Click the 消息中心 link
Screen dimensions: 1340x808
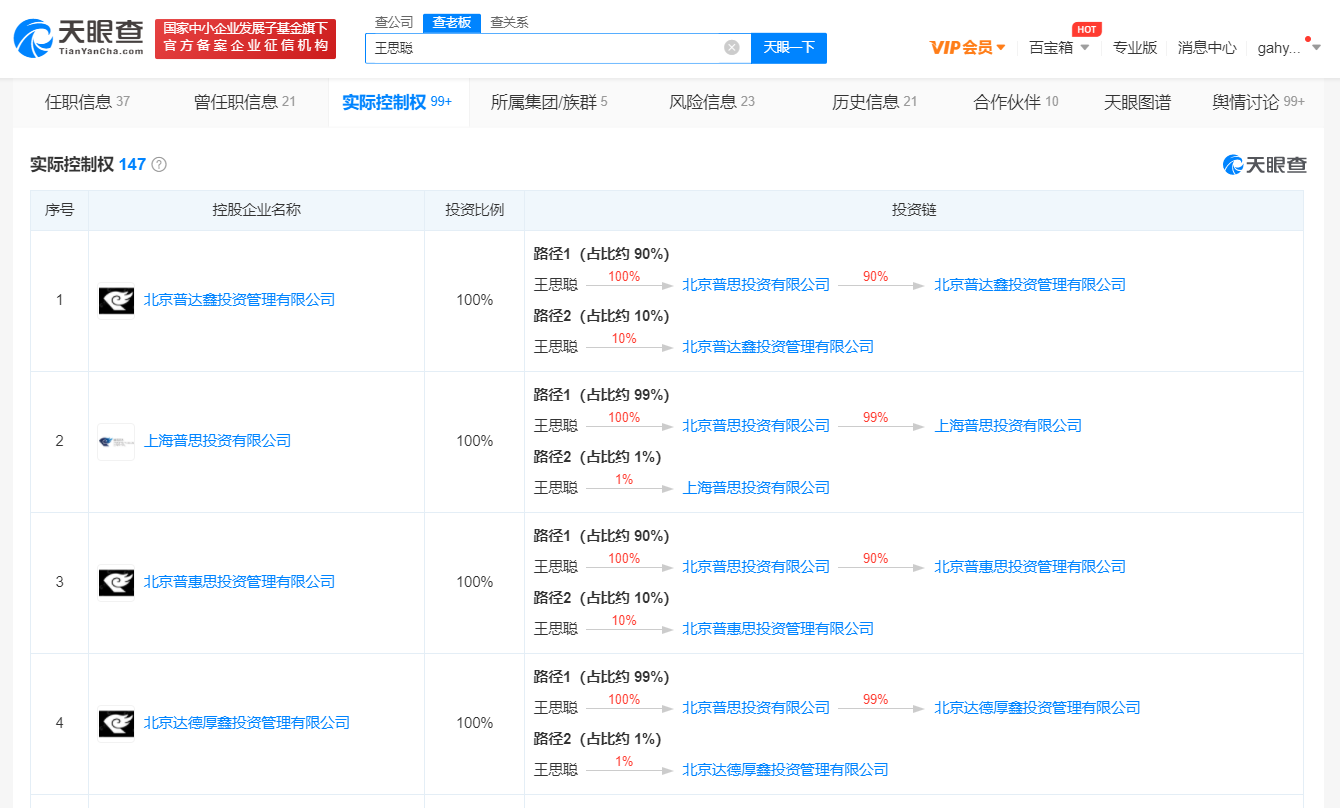point(1207,47)
